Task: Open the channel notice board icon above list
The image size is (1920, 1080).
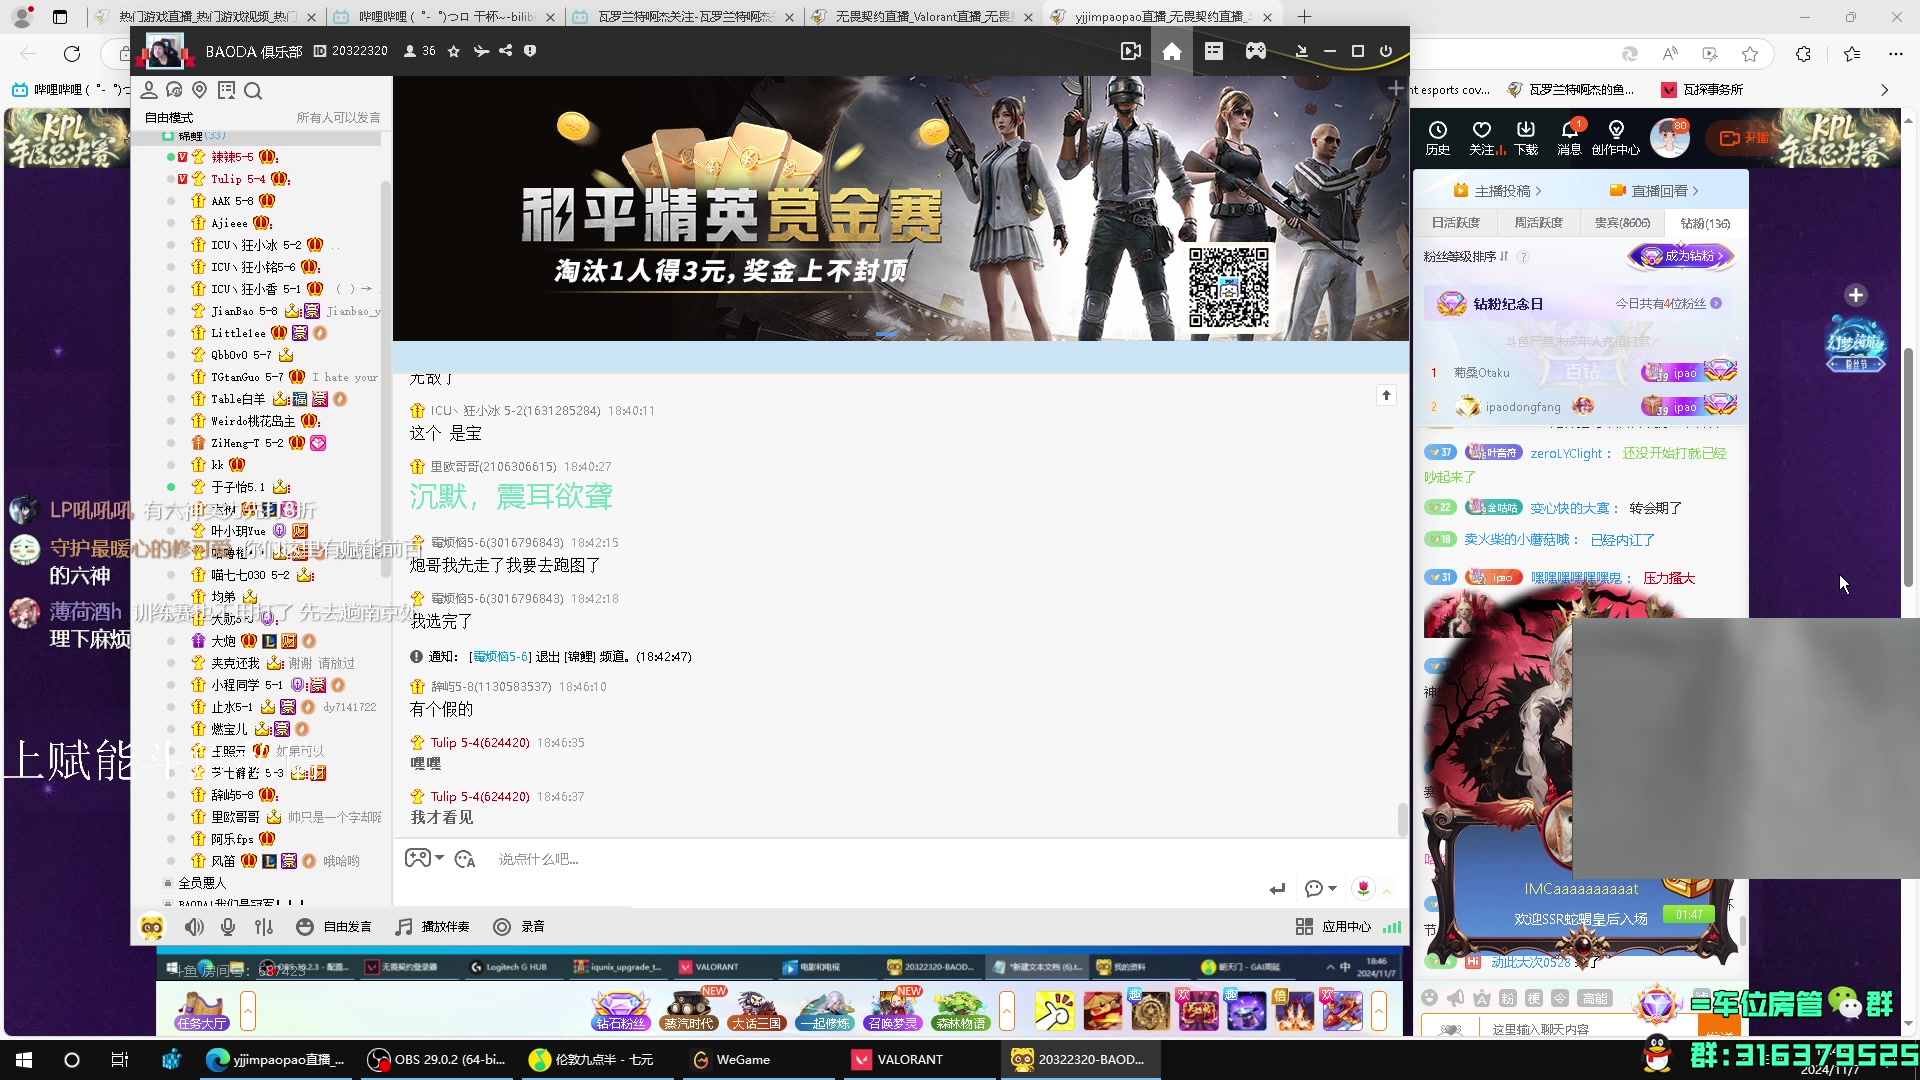Action: coord(227,91)
